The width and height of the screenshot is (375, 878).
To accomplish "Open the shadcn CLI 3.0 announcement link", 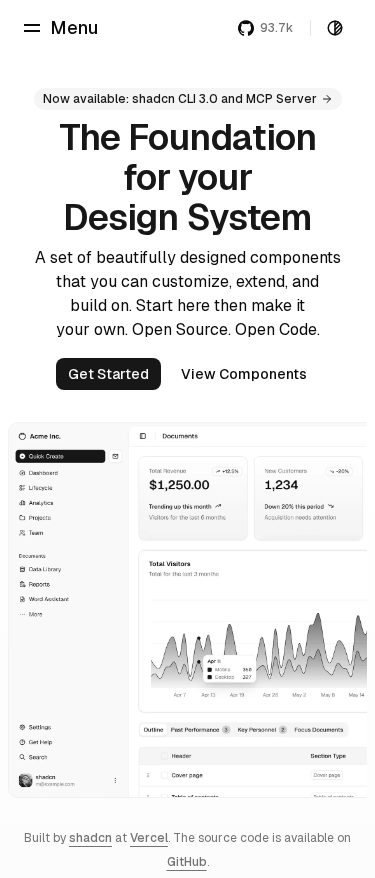I will 188,99.
